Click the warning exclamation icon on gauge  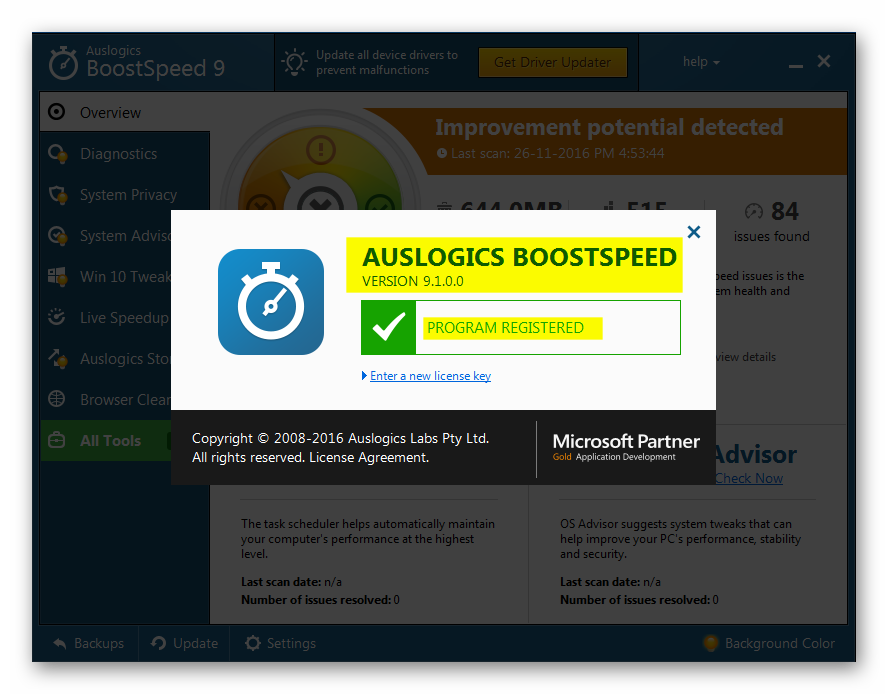pyautogui.click(x=321, y=150)
